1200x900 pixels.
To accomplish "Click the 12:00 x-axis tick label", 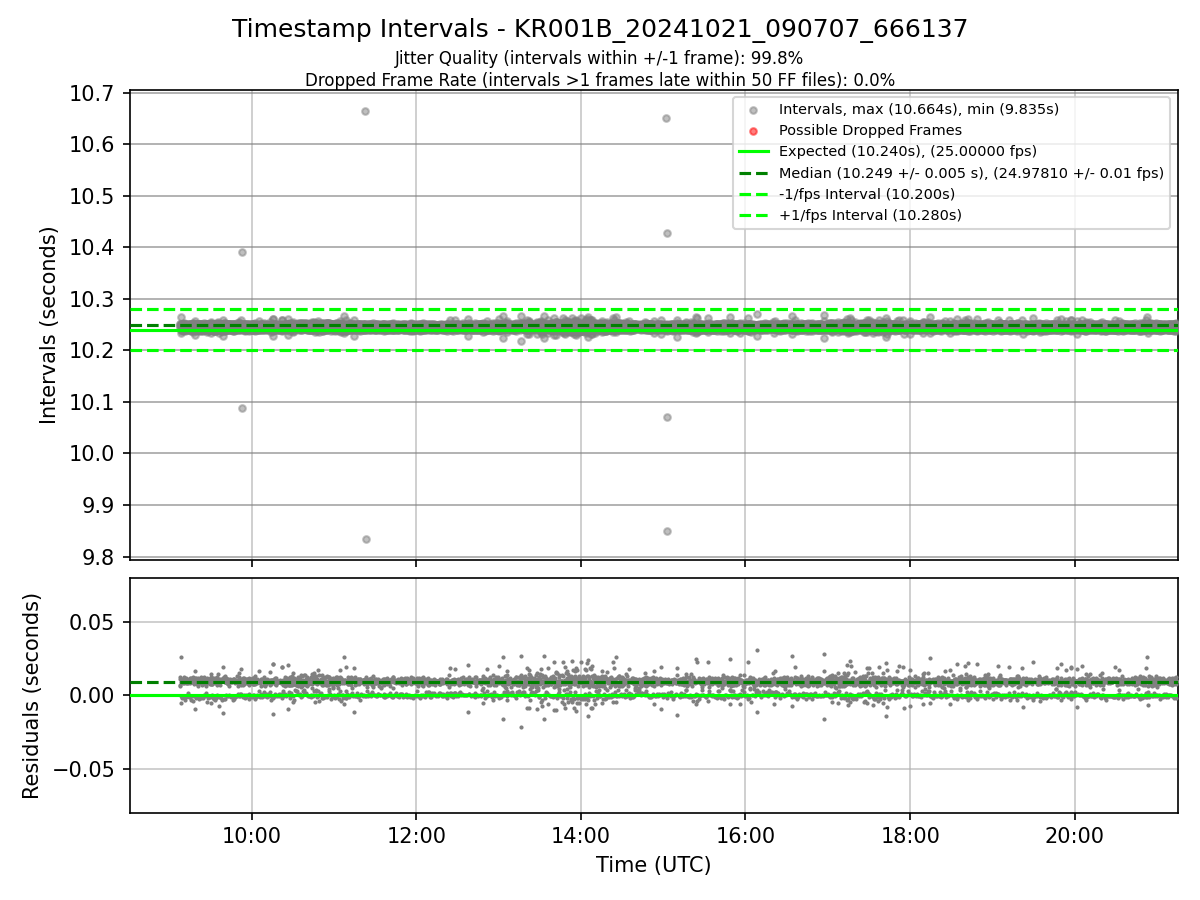I will (x=416, y=836).
